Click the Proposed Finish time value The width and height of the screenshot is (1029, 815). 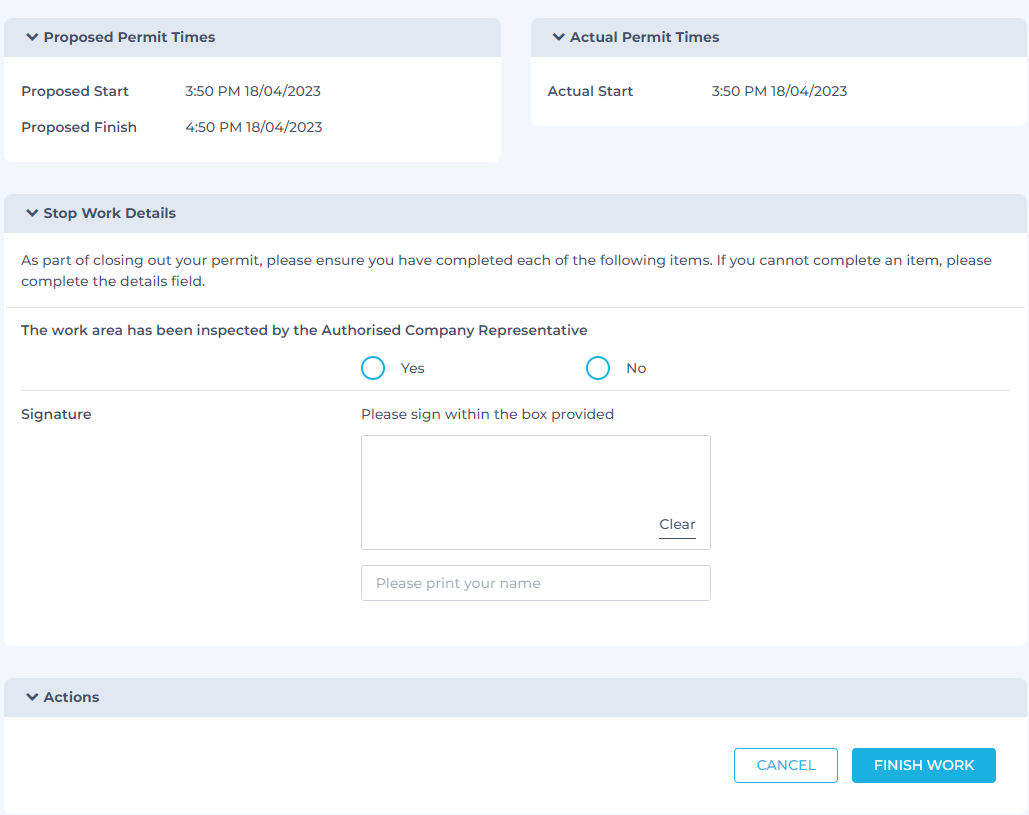(253, 128)
